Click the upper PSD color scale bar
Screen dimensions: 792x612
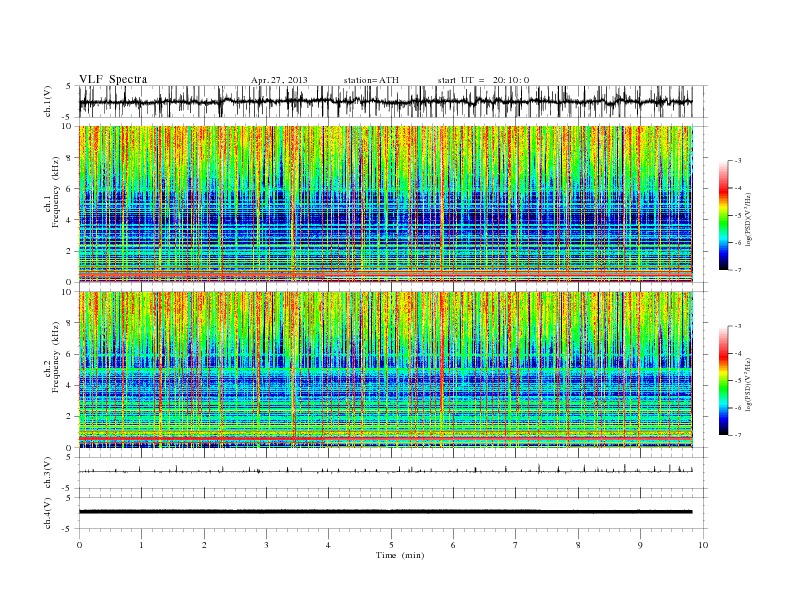723,215
